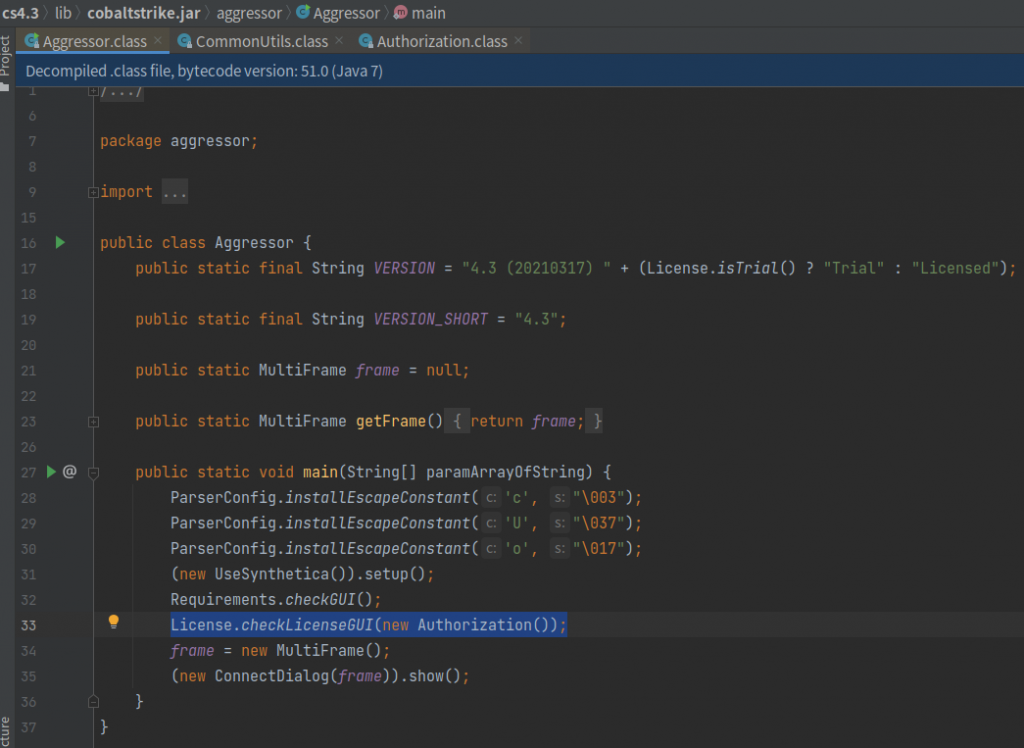The height and width of the screenshot is (748, 1024).
Task: Click the run icon beside class Aggressor
Action: pos(60,242)
